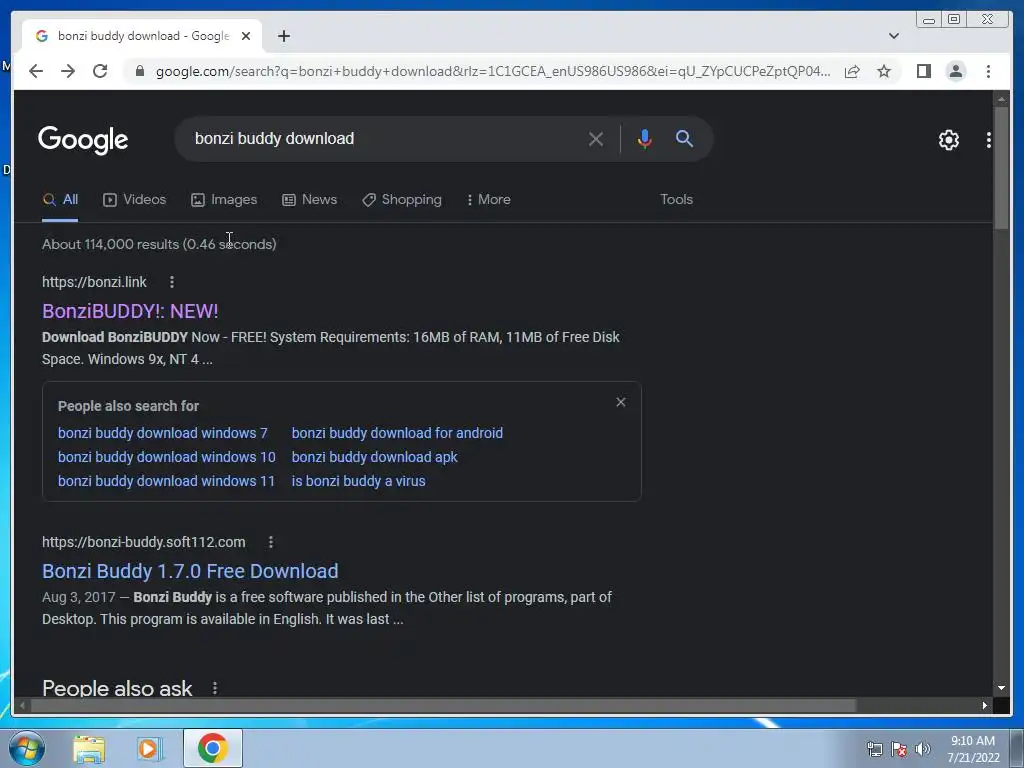Open Chrome three-dot menu
1024x768 pixels.
click(x=988, y=71)
